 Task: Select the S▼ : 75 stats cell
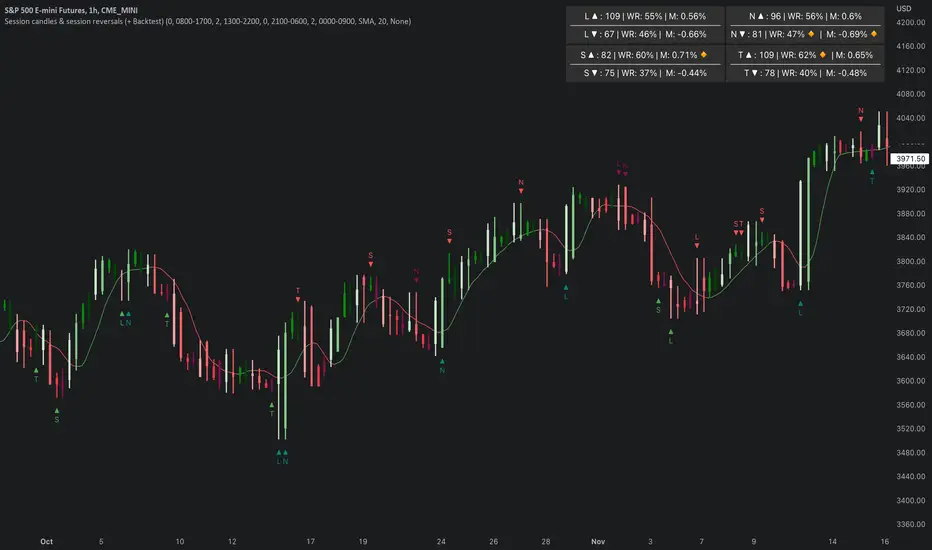coord(643,73)
